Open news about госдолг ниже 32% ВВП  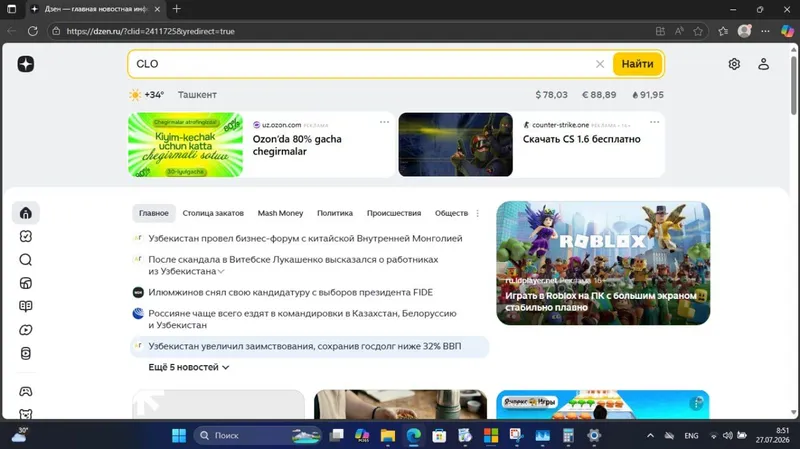305,346
